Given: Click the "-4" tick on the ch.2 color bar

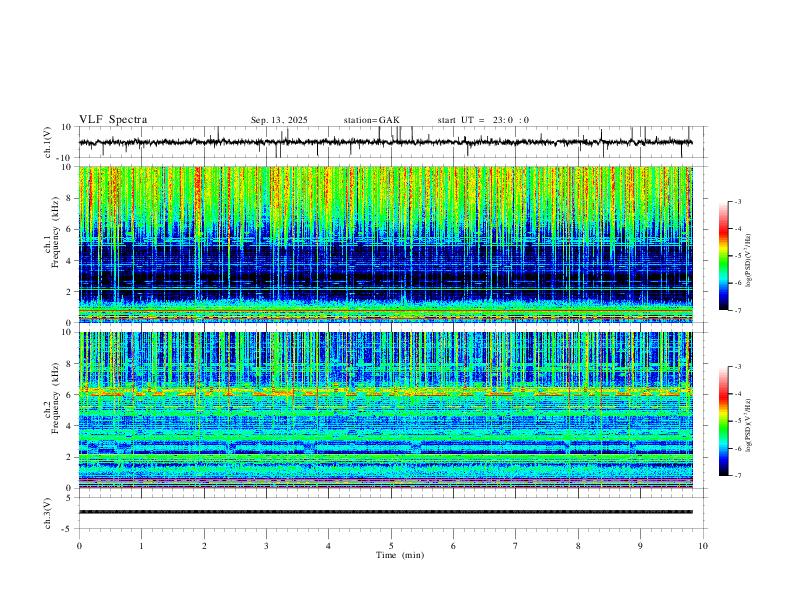Looking at the screenshot, I should tap(738, 394).
